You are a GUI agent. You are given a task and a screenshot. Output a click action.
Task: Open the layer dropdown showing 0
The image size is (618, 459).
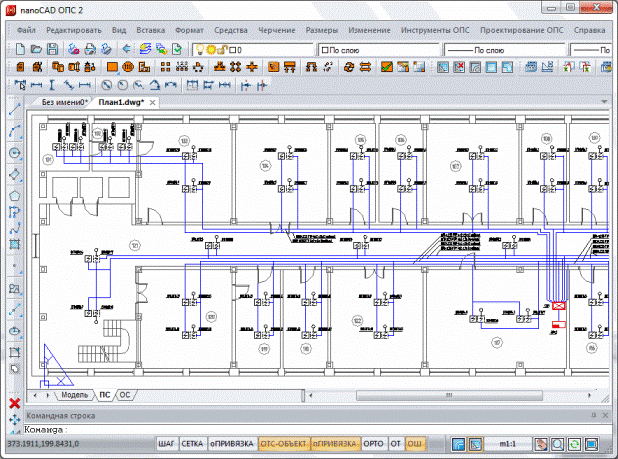point(253,50)
